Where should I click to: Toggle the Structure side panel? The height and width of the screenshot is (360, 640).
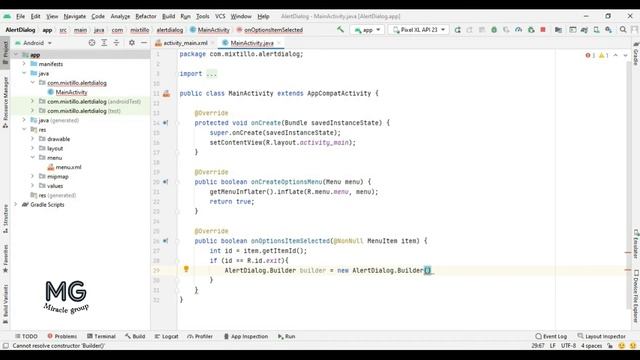tap(5, 218)
